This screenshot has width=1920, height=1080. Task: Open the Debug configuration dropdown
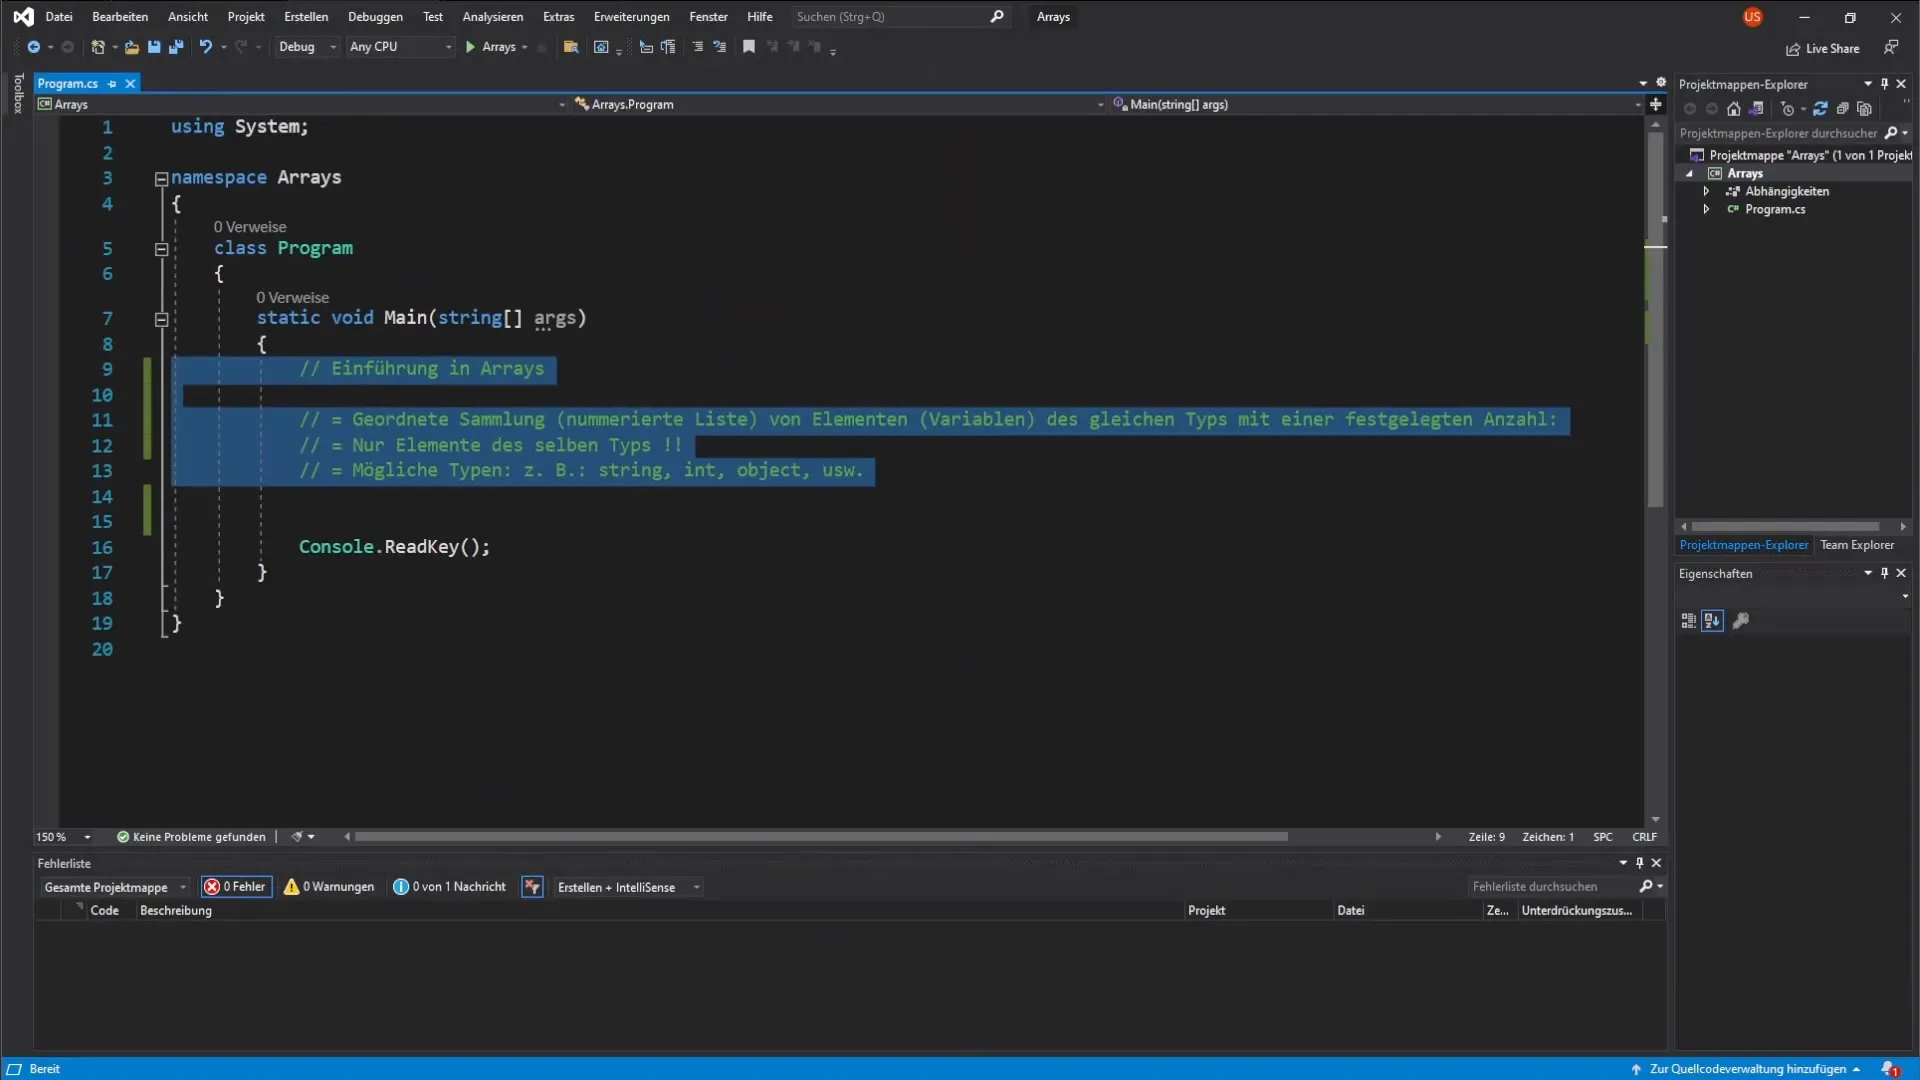(x=307, y=47)
